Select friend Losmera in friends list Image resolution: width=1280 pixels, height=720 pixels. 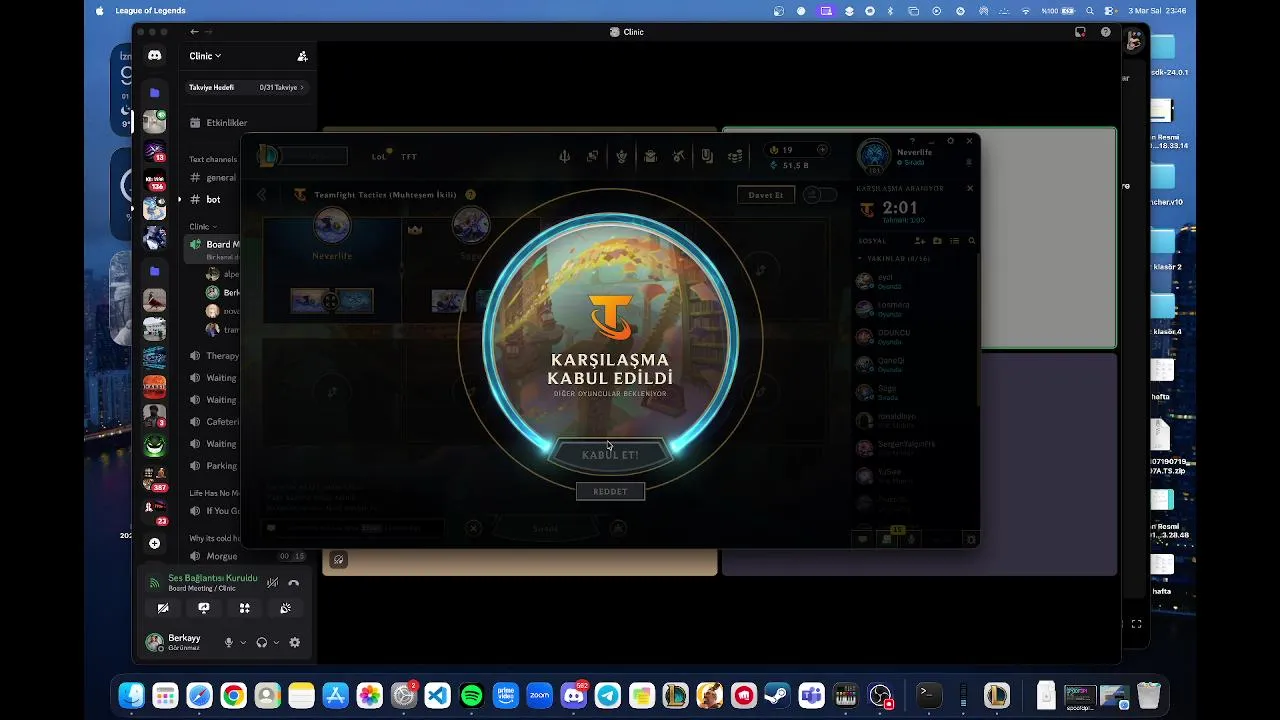coord(914,309)
